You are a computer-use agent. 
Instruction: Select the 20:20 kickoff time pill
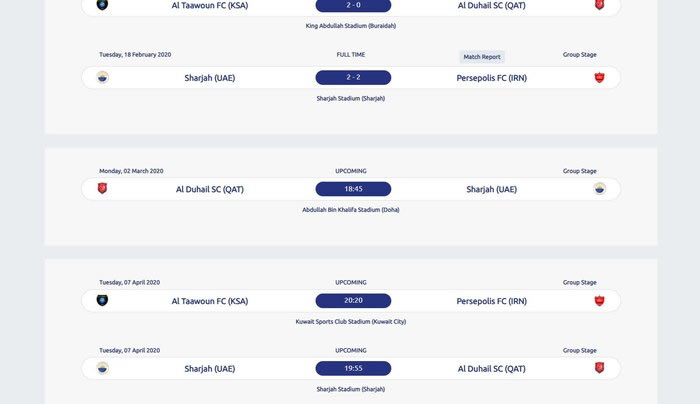click(x=353, y=300)
